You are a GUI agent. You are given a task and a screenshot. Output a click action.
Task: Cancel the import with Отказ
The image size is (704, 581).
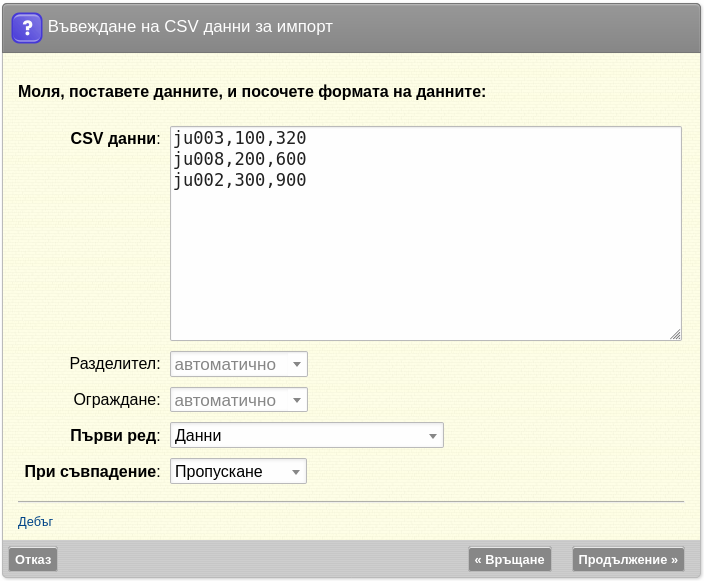pyautogui.click(x=33, y=559)
